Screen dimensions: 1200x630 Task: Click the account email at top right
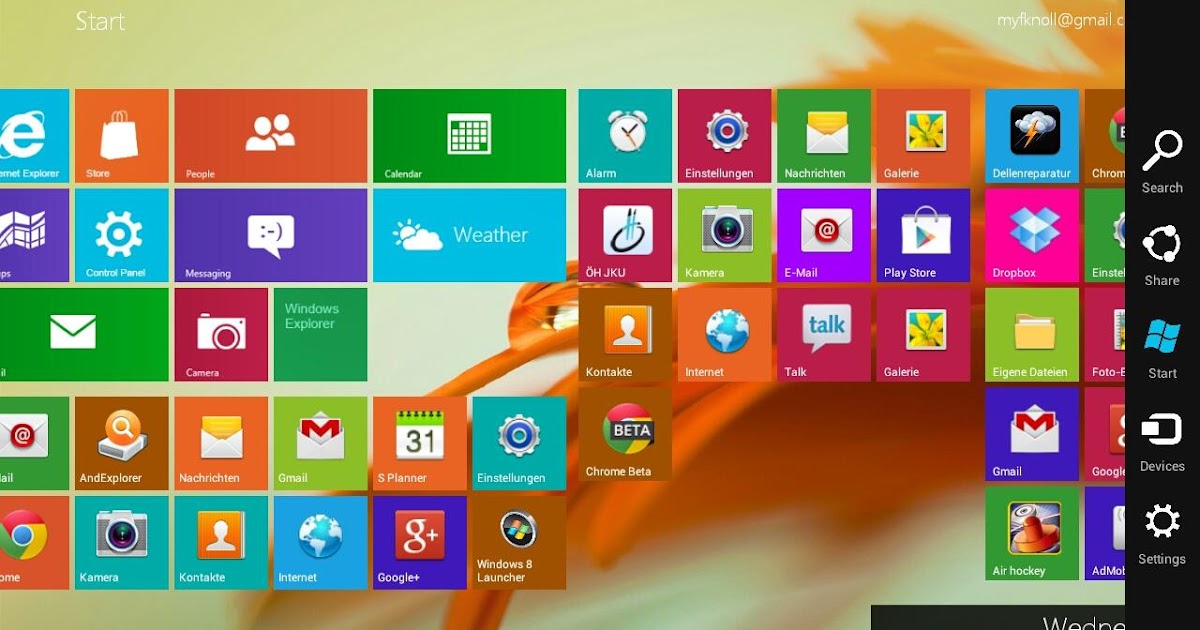[x=1060, y=20]
